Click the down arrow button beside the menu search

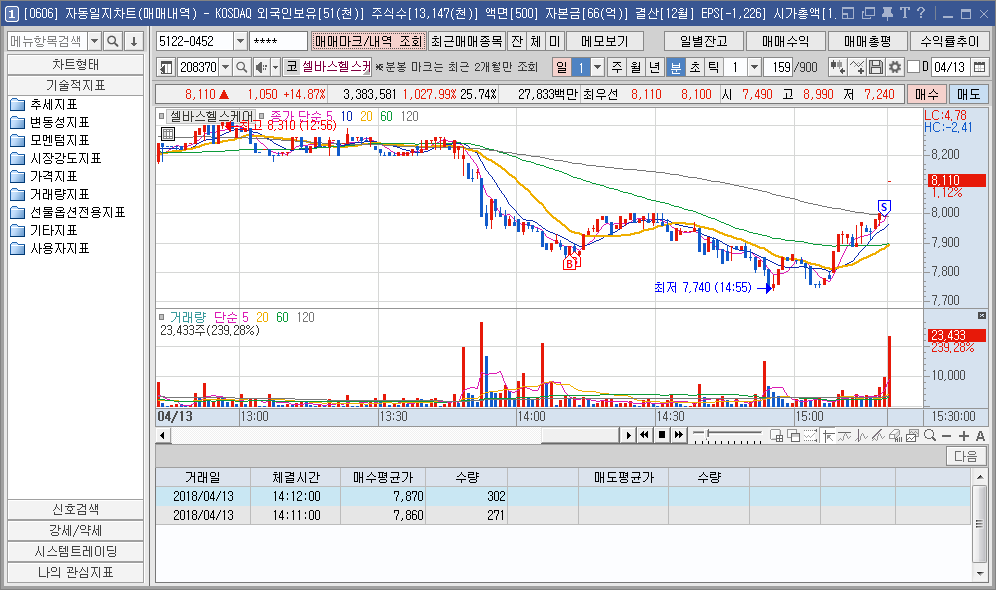(x=134, y=41)
